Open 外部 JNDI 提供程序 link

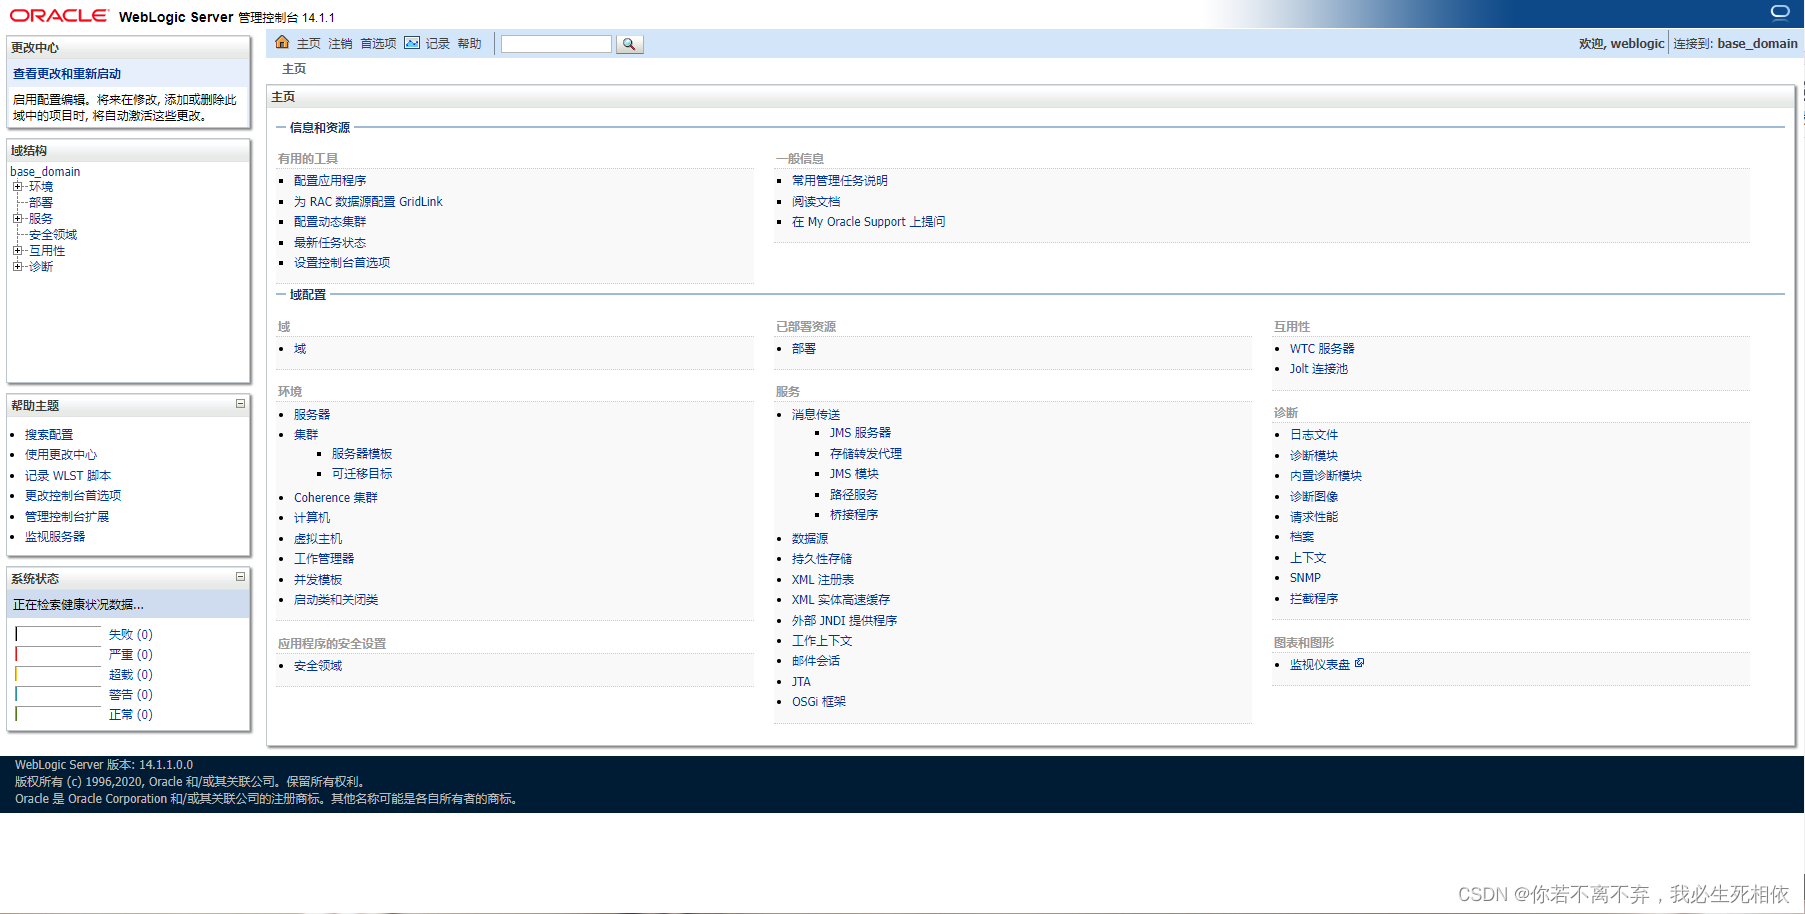tap(845, 621)
